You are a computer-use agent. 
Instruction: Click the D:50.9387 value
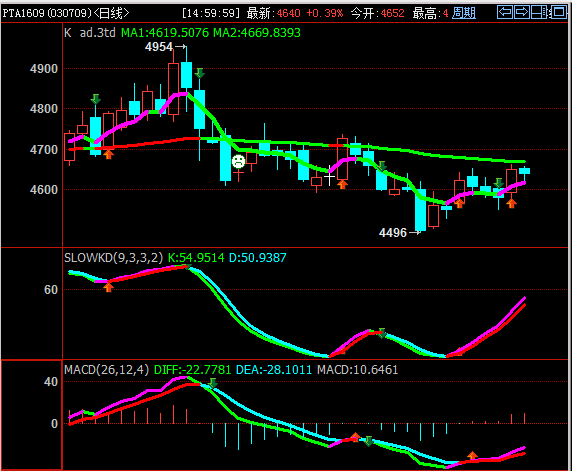click(x=258, y=258)
